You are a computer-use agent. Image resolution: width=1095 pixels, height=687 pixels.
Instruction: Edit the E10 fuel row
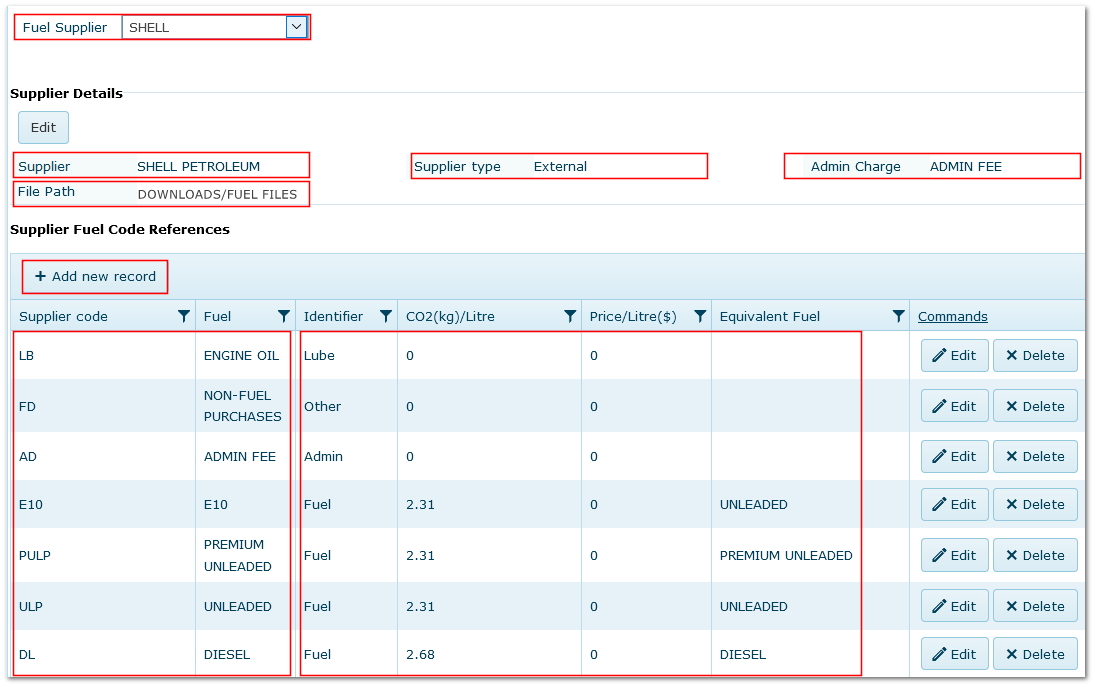tap(955, 505)
